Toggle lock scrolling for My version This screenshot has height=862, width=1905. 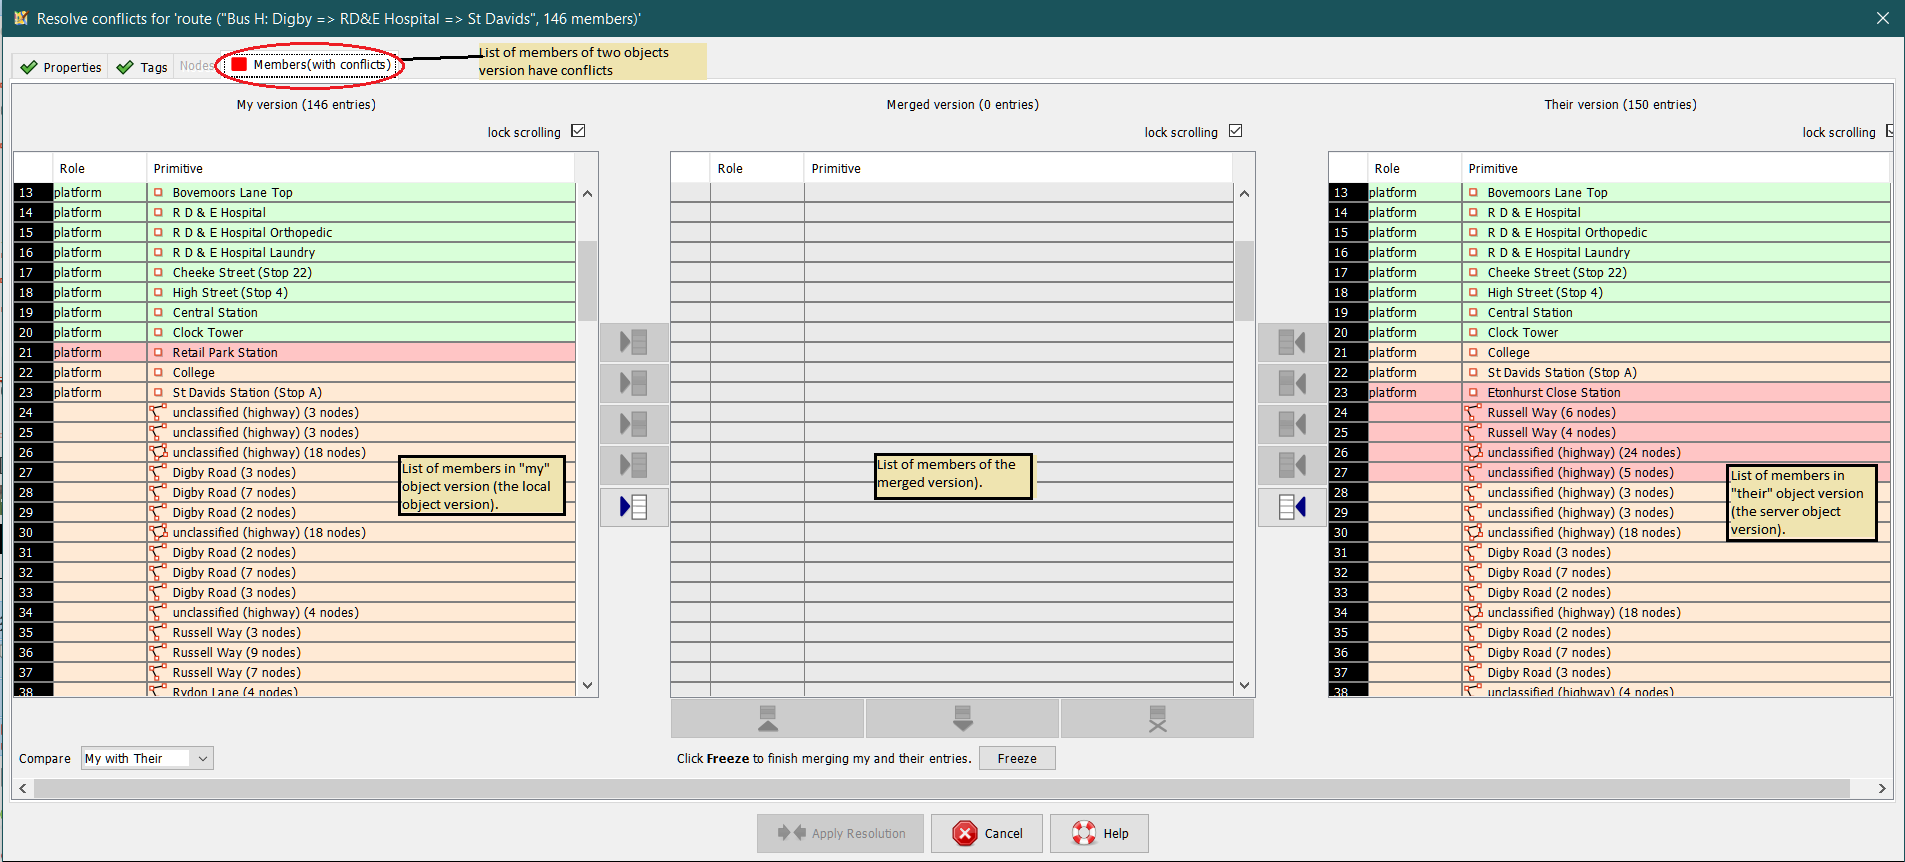(578, 131)
